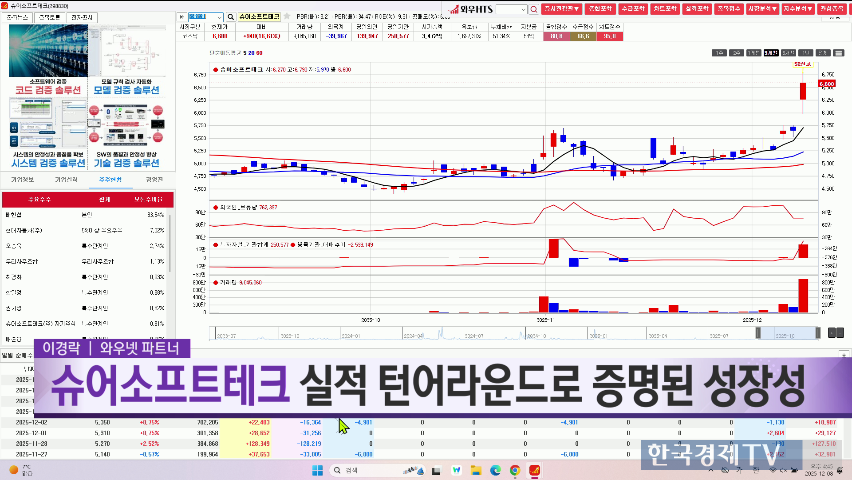
Task: Click the Windows Start button in the taskbar
Action: click(316, 469)
